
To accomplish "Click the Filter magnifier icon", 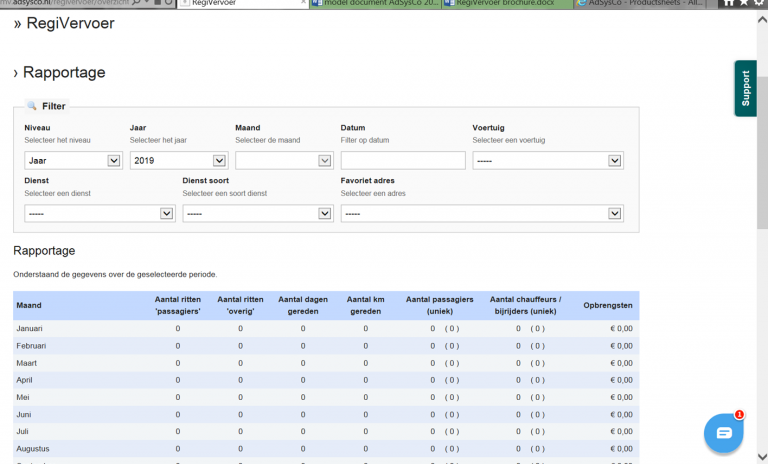I will [32, 106].
